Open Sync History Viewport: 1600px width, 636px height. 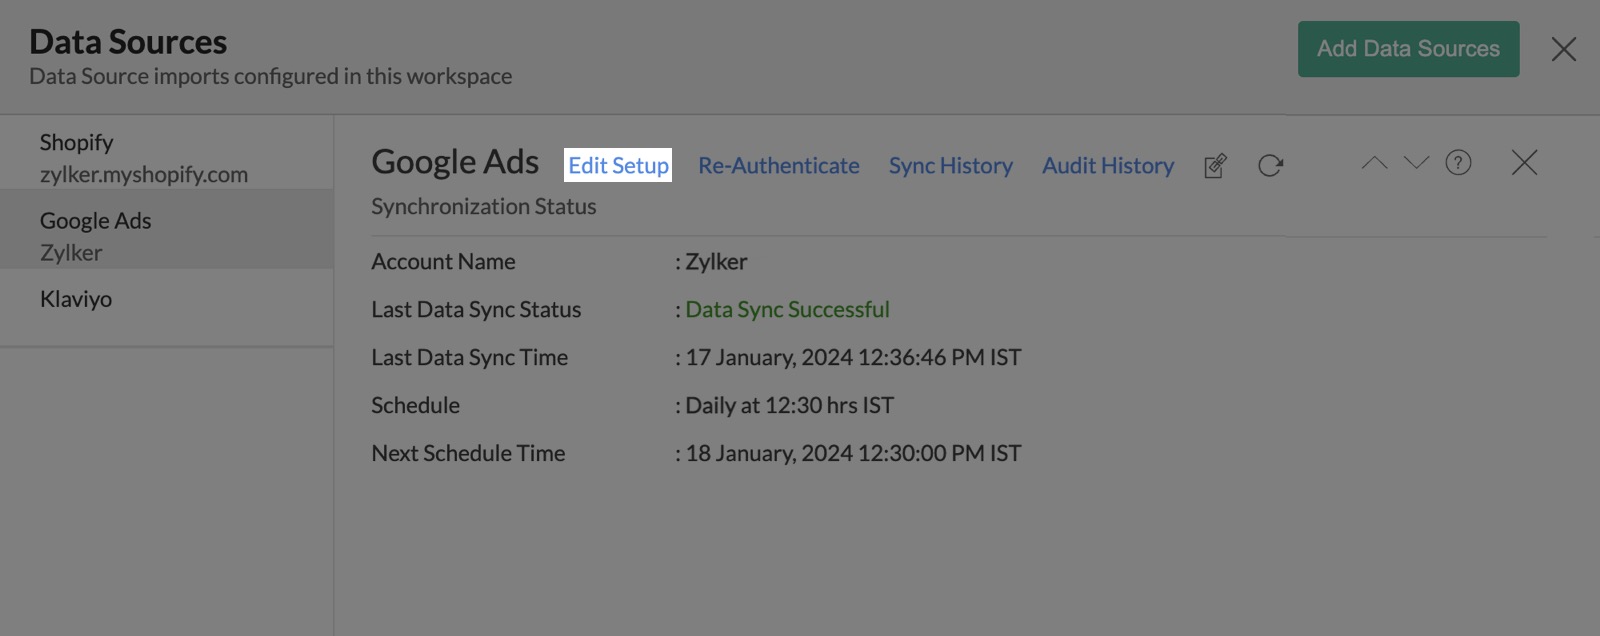coord(951,166)
